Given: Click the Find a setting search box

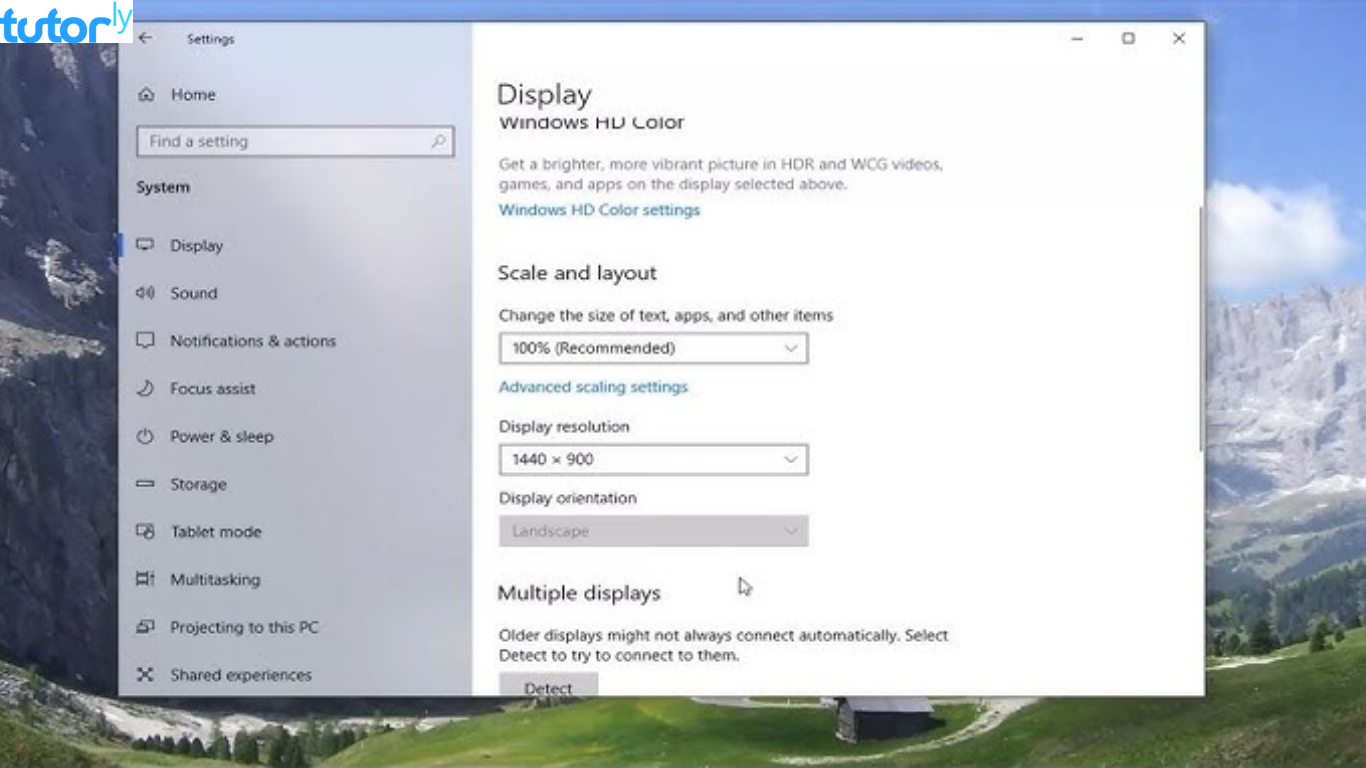Looking at the screenshot, I should pos(295,141).
